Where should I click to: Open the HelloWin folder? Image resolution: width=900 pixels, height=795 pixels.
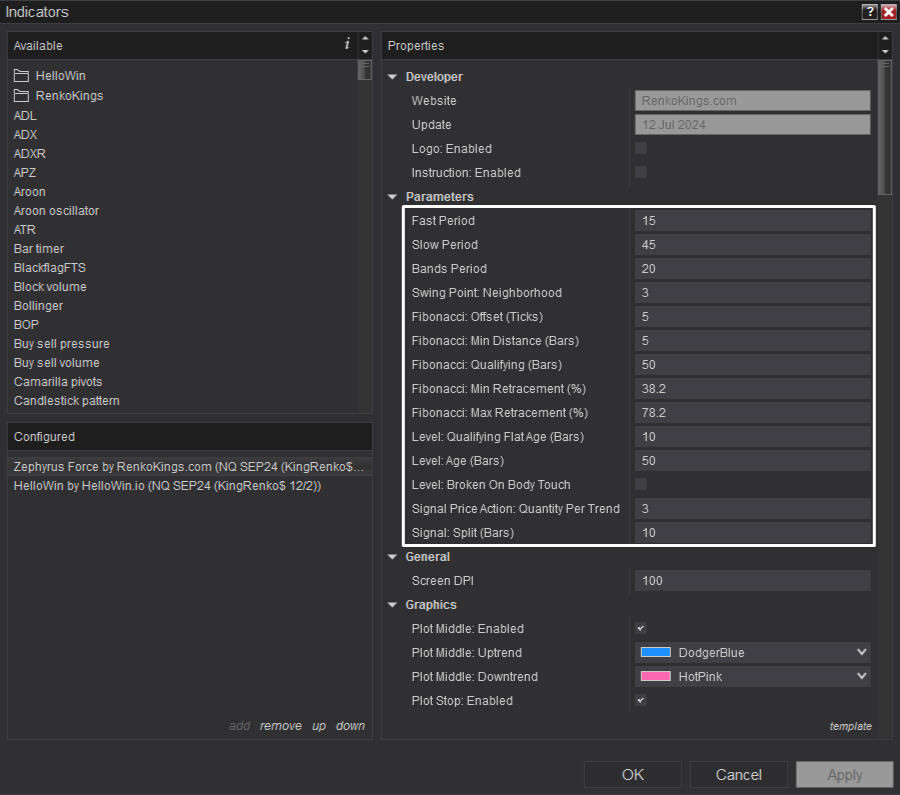click(60, 76)
